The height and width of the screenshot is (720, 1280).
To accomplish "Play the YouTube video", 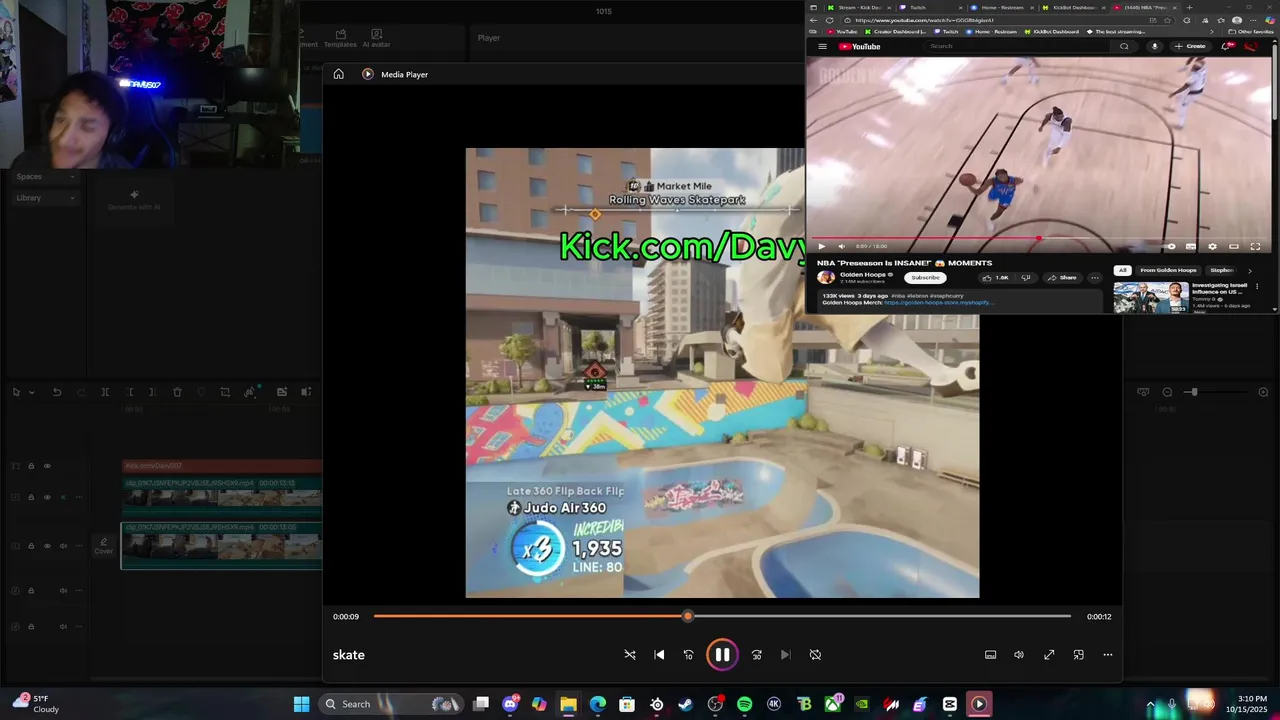I will (821, 246).
